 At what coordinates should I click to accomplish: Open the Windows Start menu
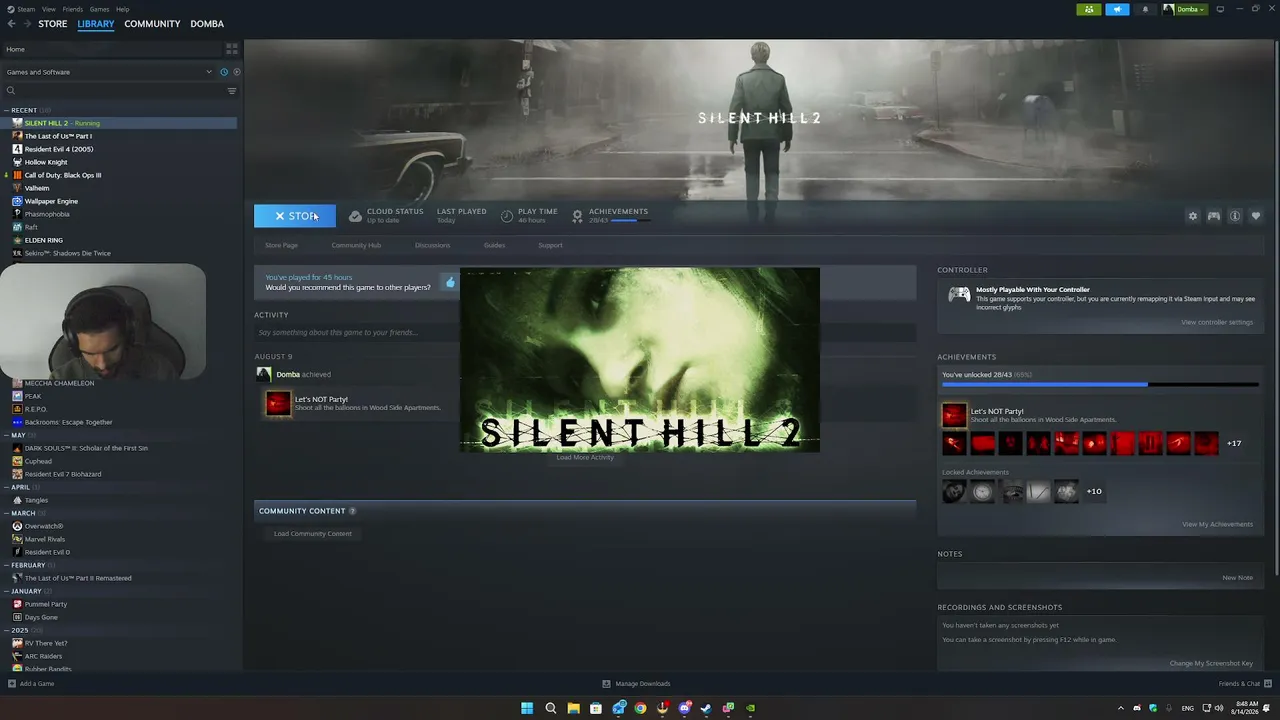[x=527, y=708]
